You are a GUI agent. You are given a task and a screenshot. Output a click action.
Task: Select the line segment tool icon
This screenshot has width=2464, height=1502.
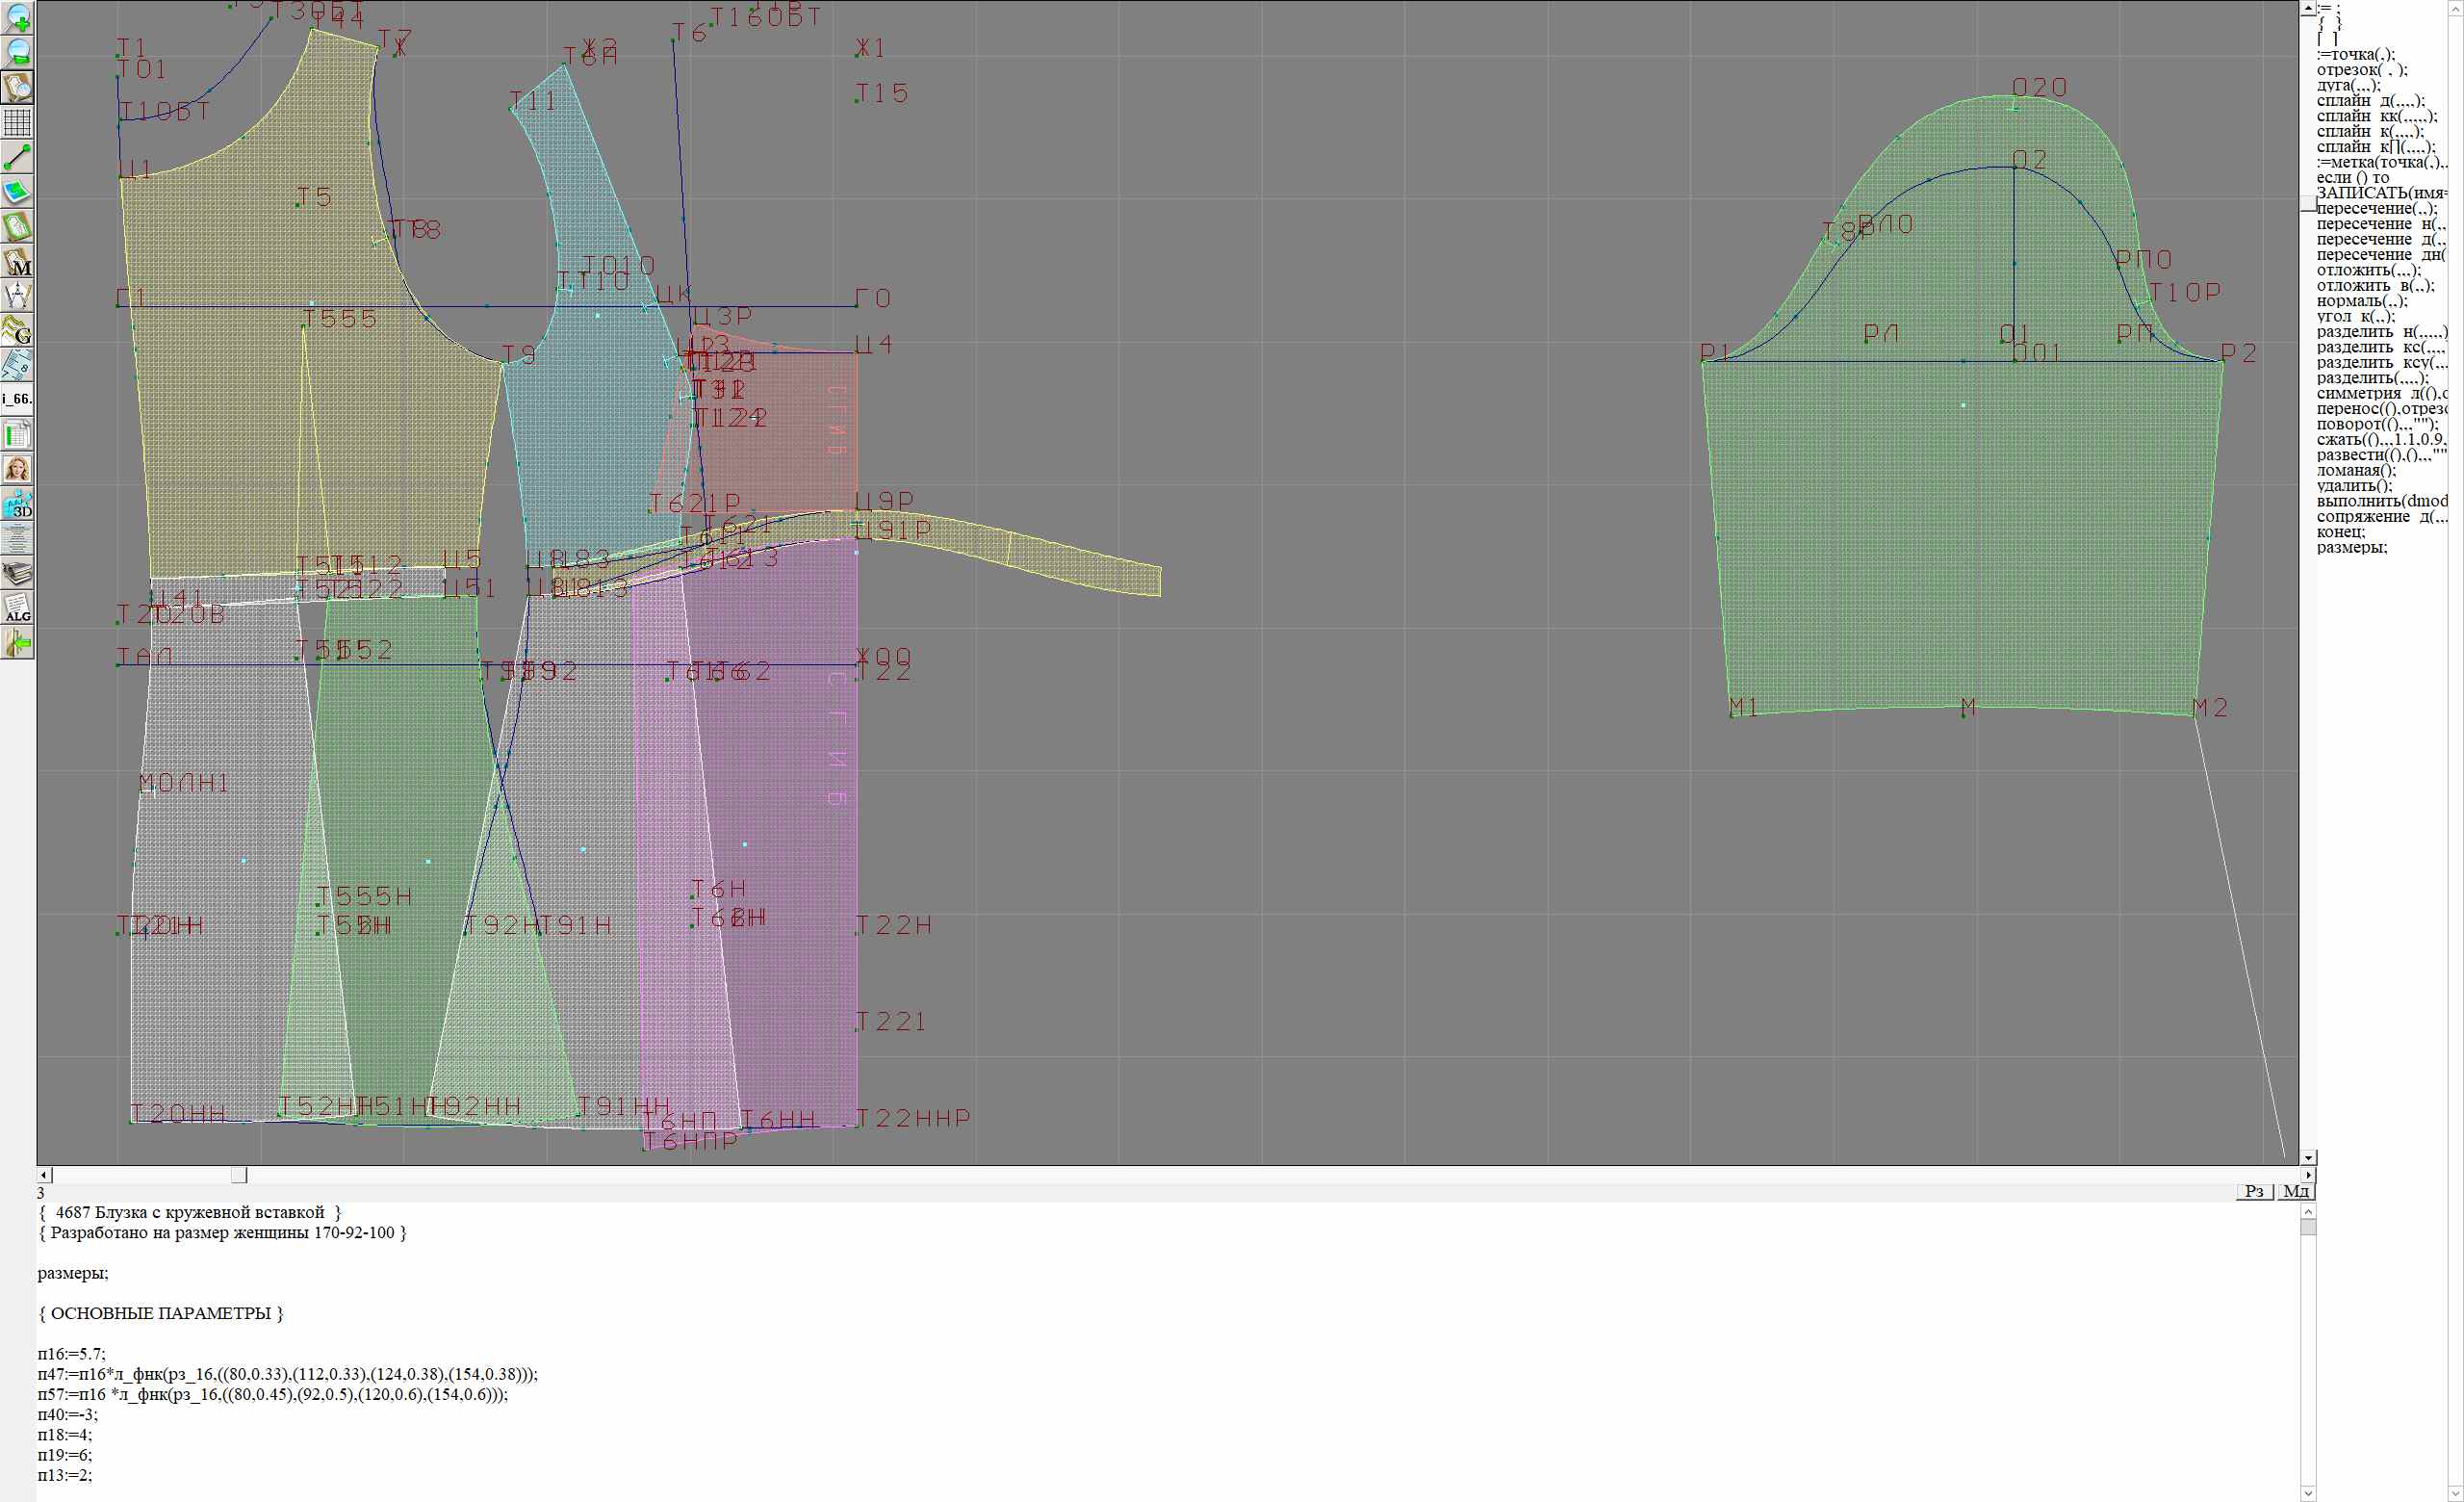click(x=18, y=157)
